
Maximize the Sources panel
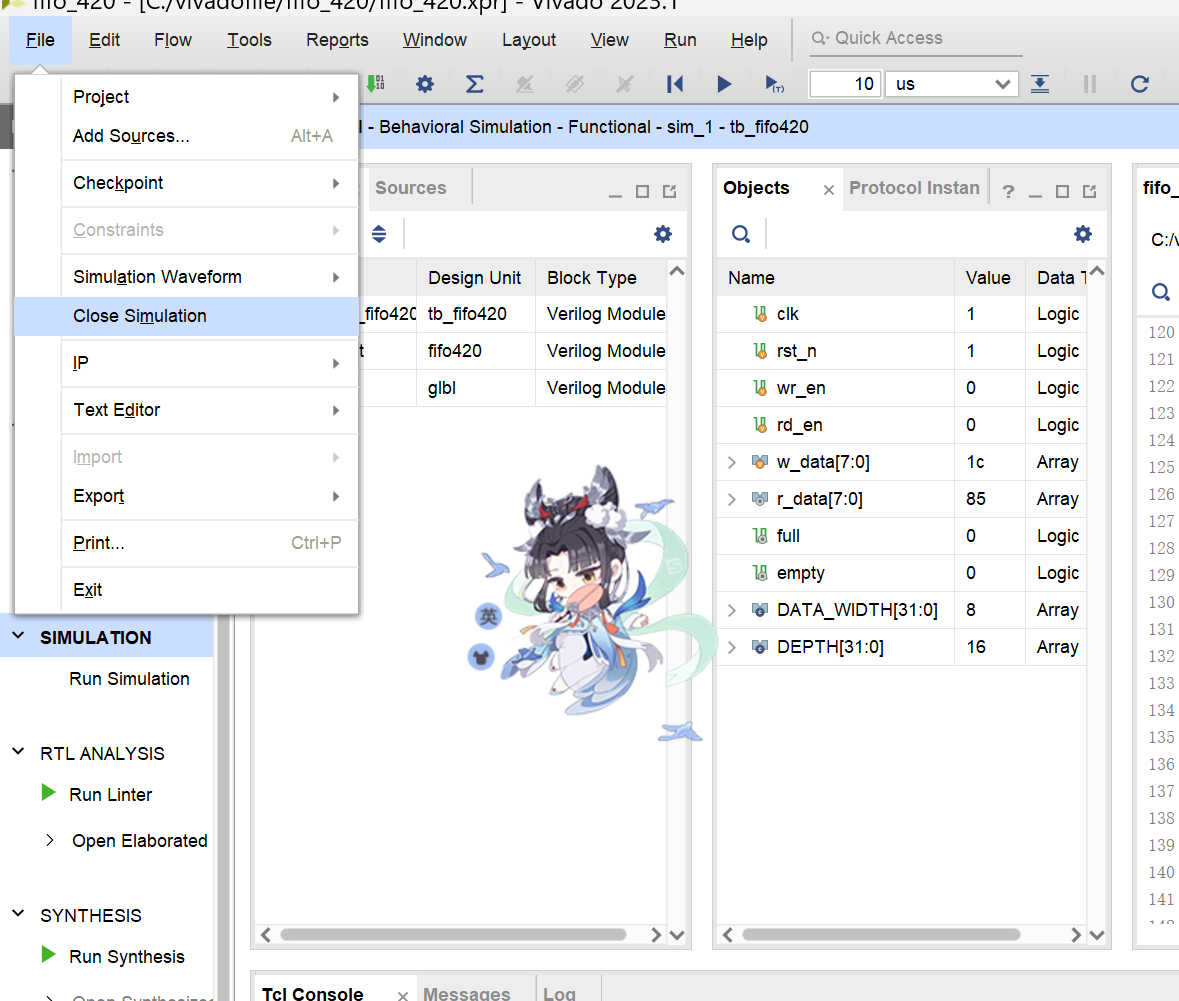click(x=642, y=192)
